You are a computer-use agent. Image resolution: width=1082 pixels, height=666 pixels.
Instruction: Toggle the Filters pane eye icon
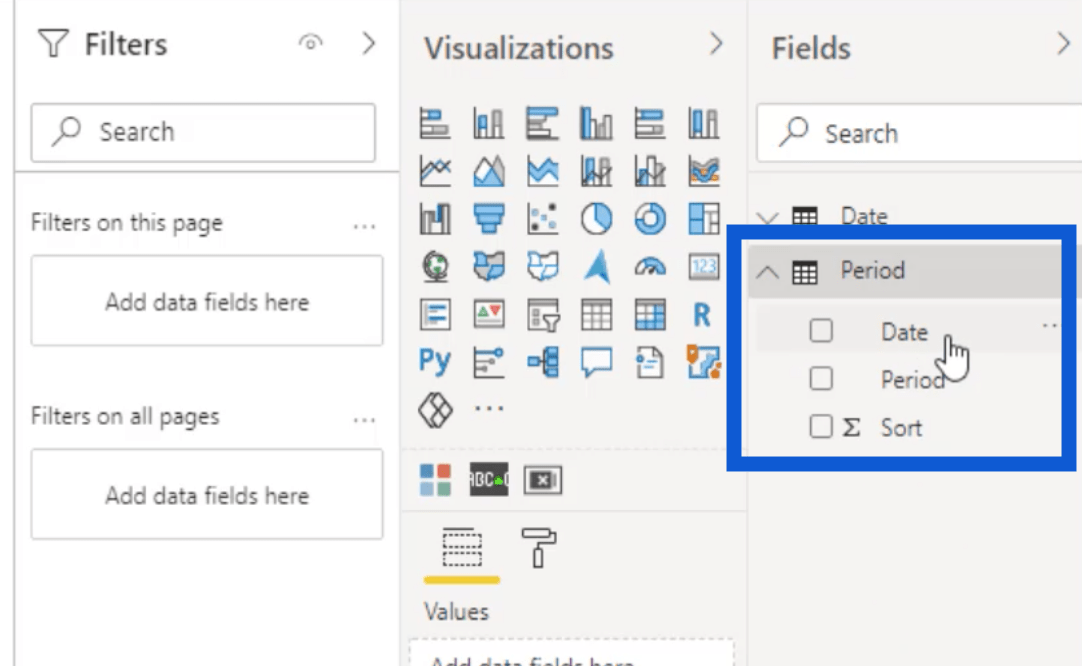click(x=311, y=43)
